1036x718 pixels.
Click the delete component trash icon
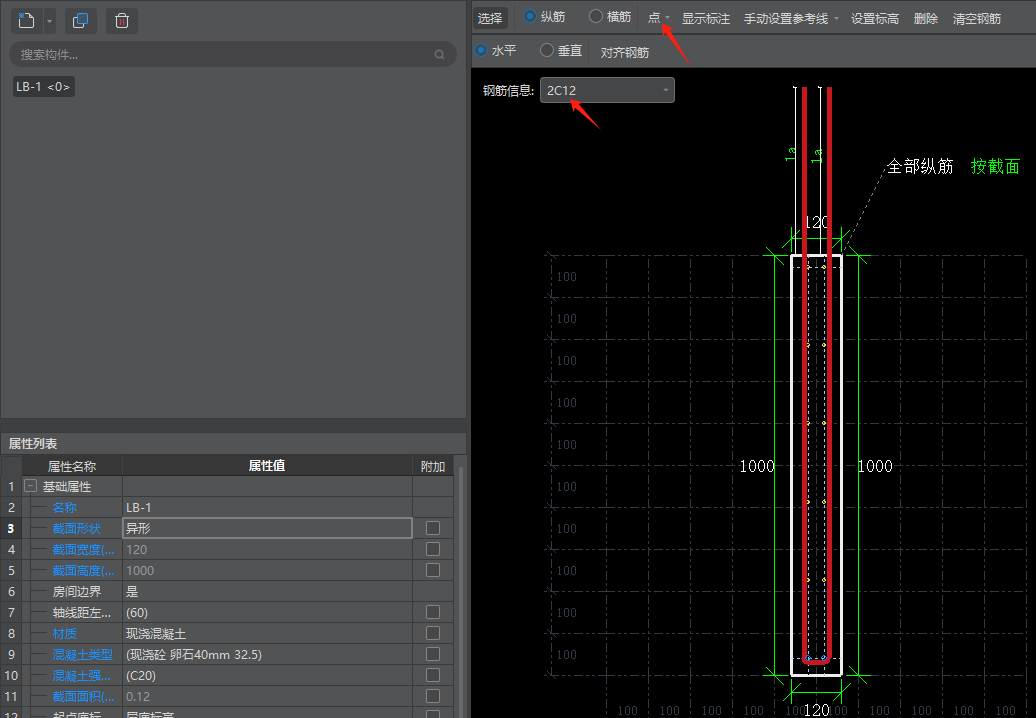[122, 20]
